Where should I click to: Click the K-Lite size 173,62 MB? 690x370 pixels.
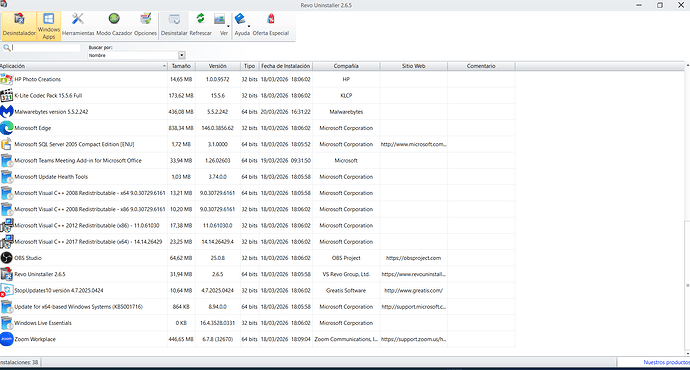pos(181,95)
